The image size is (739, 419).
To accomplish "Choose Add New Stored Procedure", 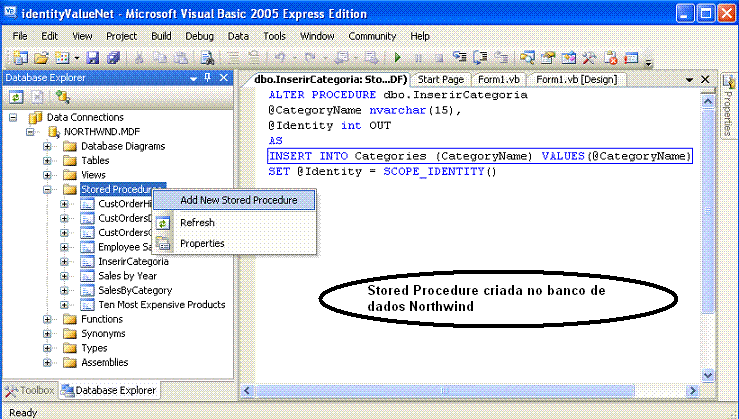I will (x=234, y=200).
